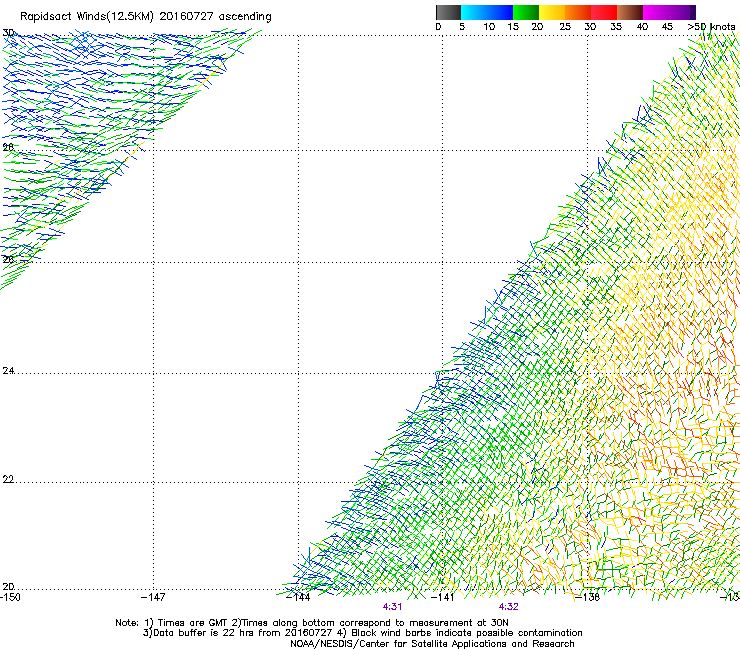Click the purple 4:31 time marker
The height and width of the screenshot is (650, 740).
click(392, 607)
